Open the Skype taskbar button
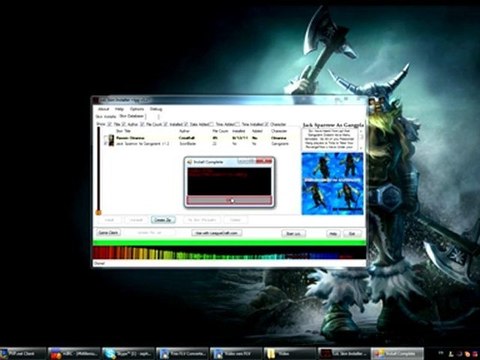The width and height of the screenshot is (480, 360). coord(128,353)
